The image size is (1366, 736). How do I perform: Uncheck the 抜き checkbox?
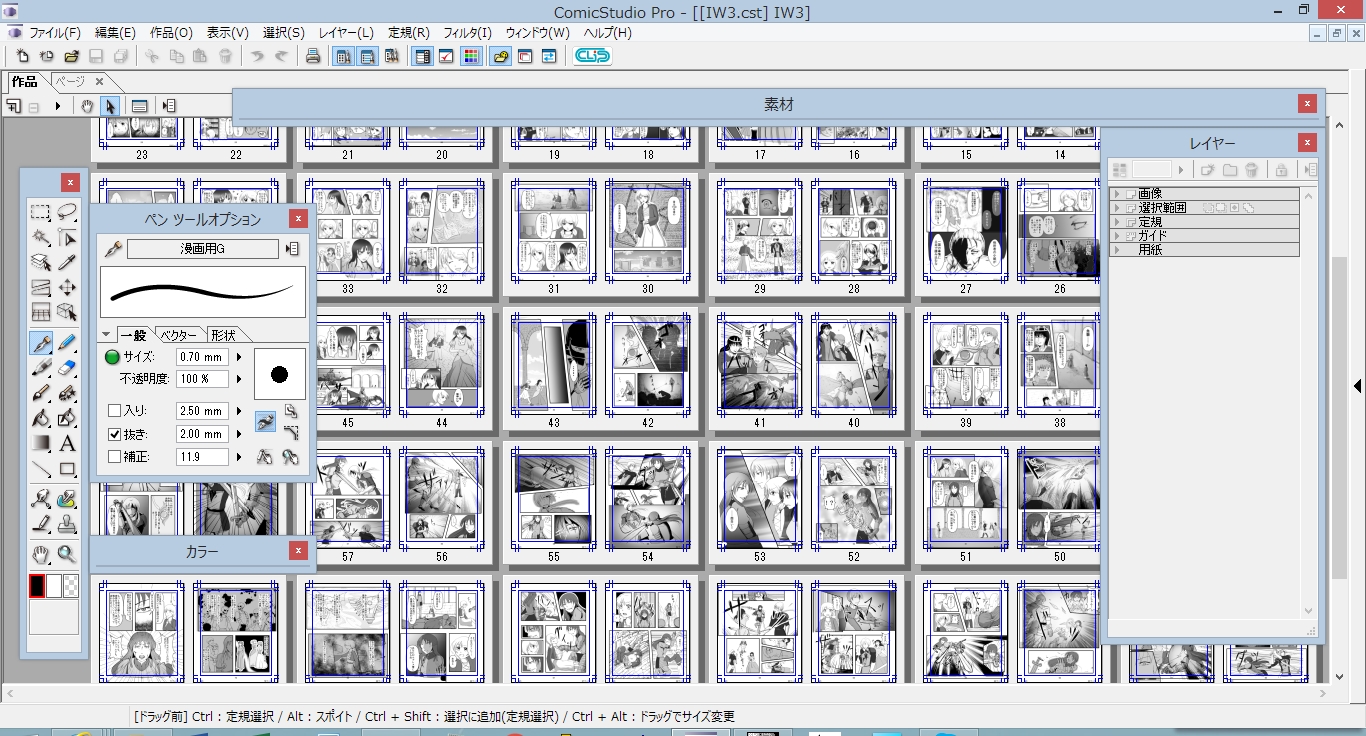coord(114,434)
